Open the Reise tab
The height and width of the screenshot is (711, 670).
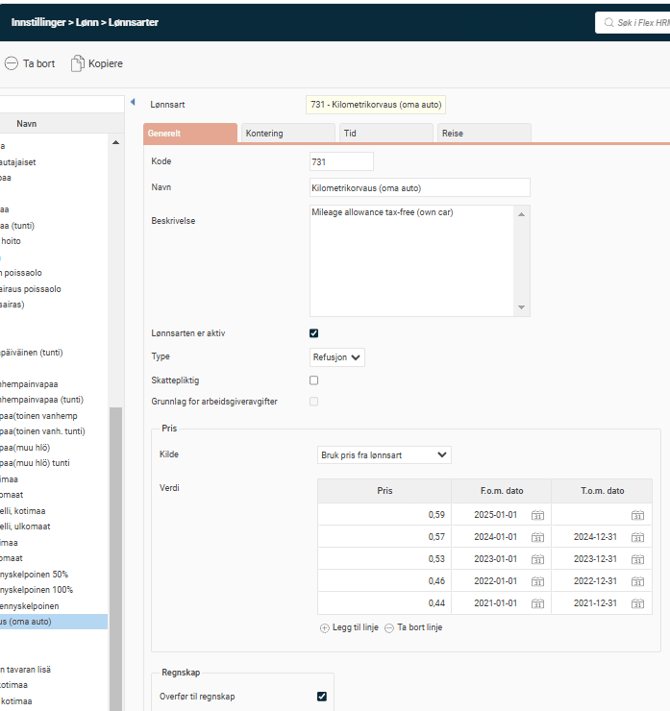(482, 133)
